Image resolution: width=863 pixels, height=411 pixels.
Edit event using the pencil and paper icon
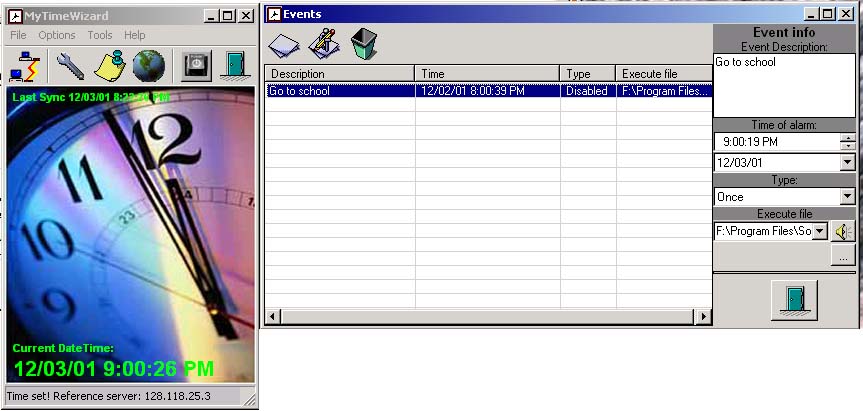(324, 44)
